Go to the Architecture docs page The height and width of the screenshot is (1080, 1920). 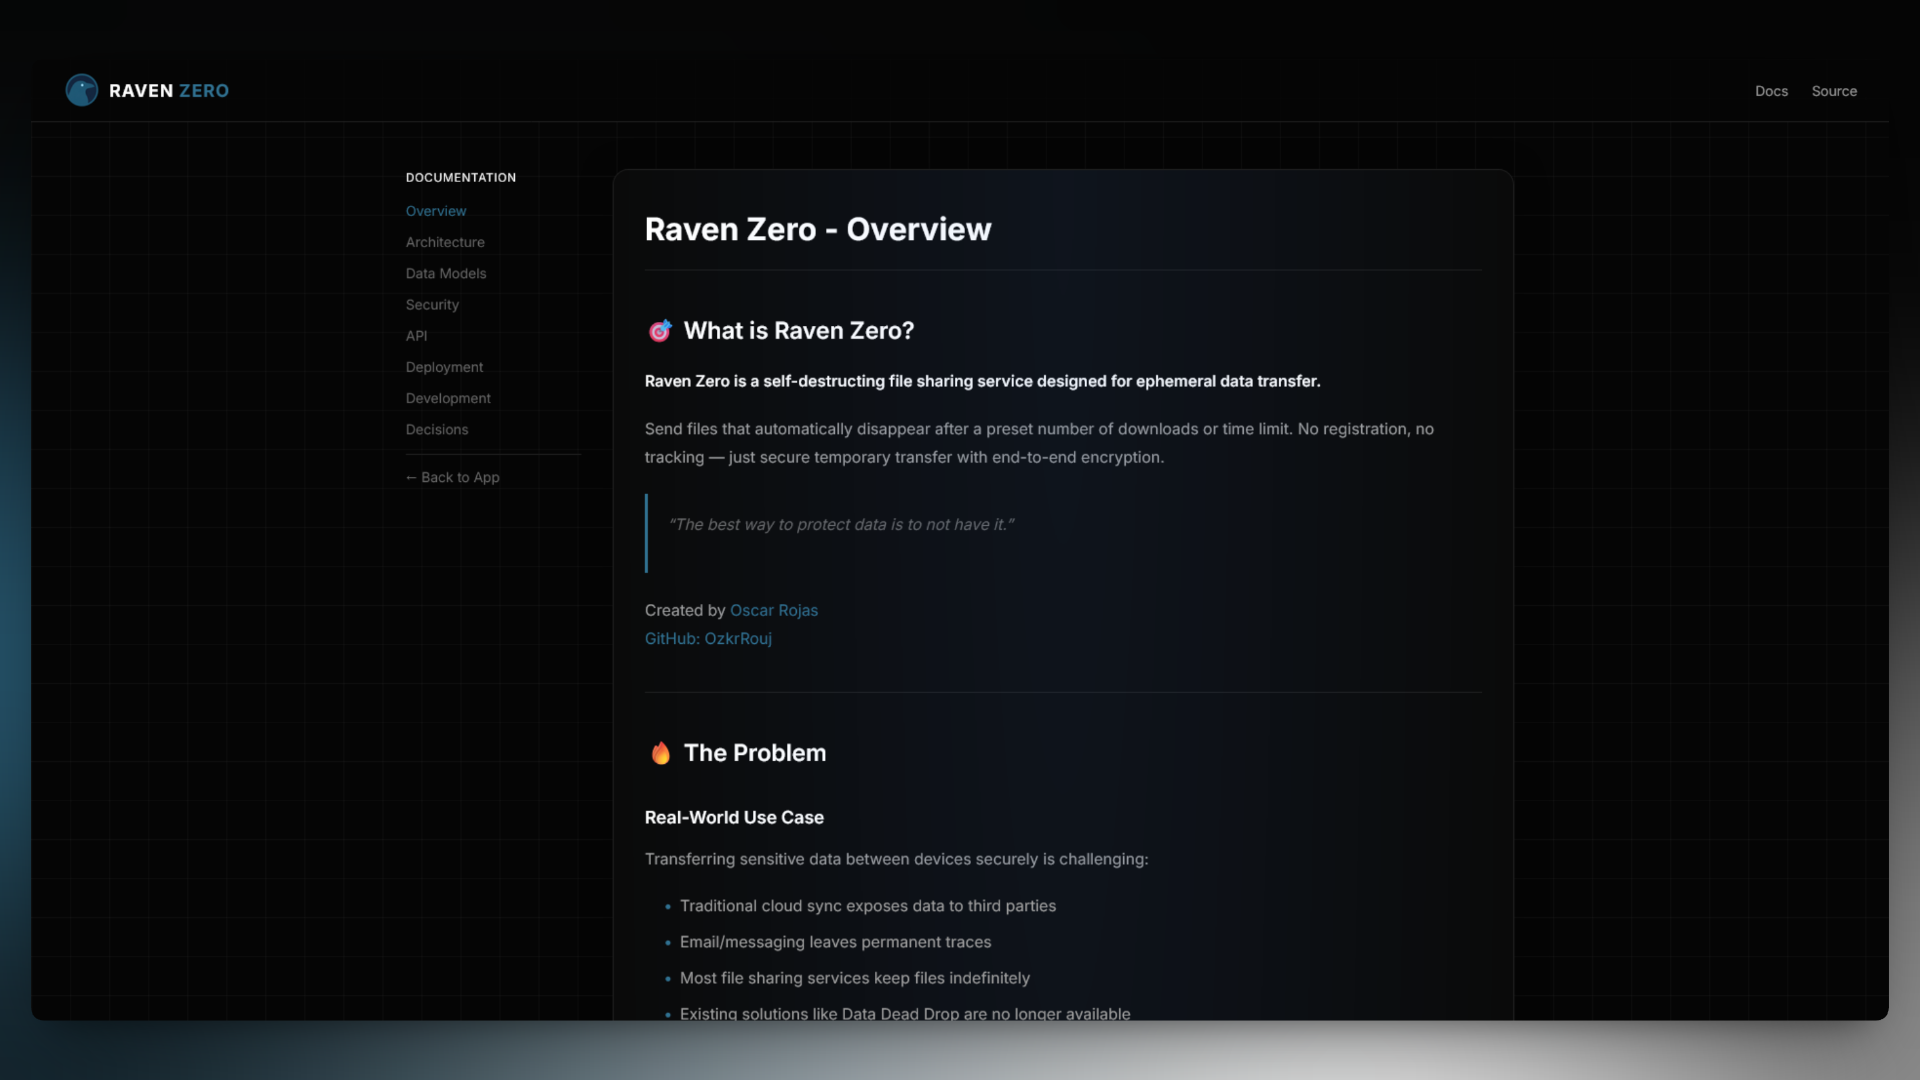click(x=445, y=242)
